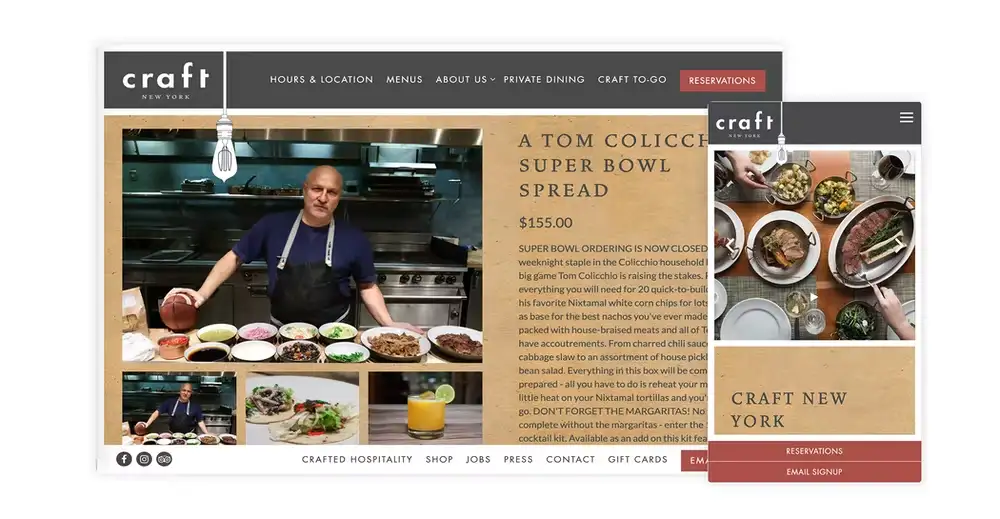Tap the Email Signup mobile button

(x=814, y=472)
